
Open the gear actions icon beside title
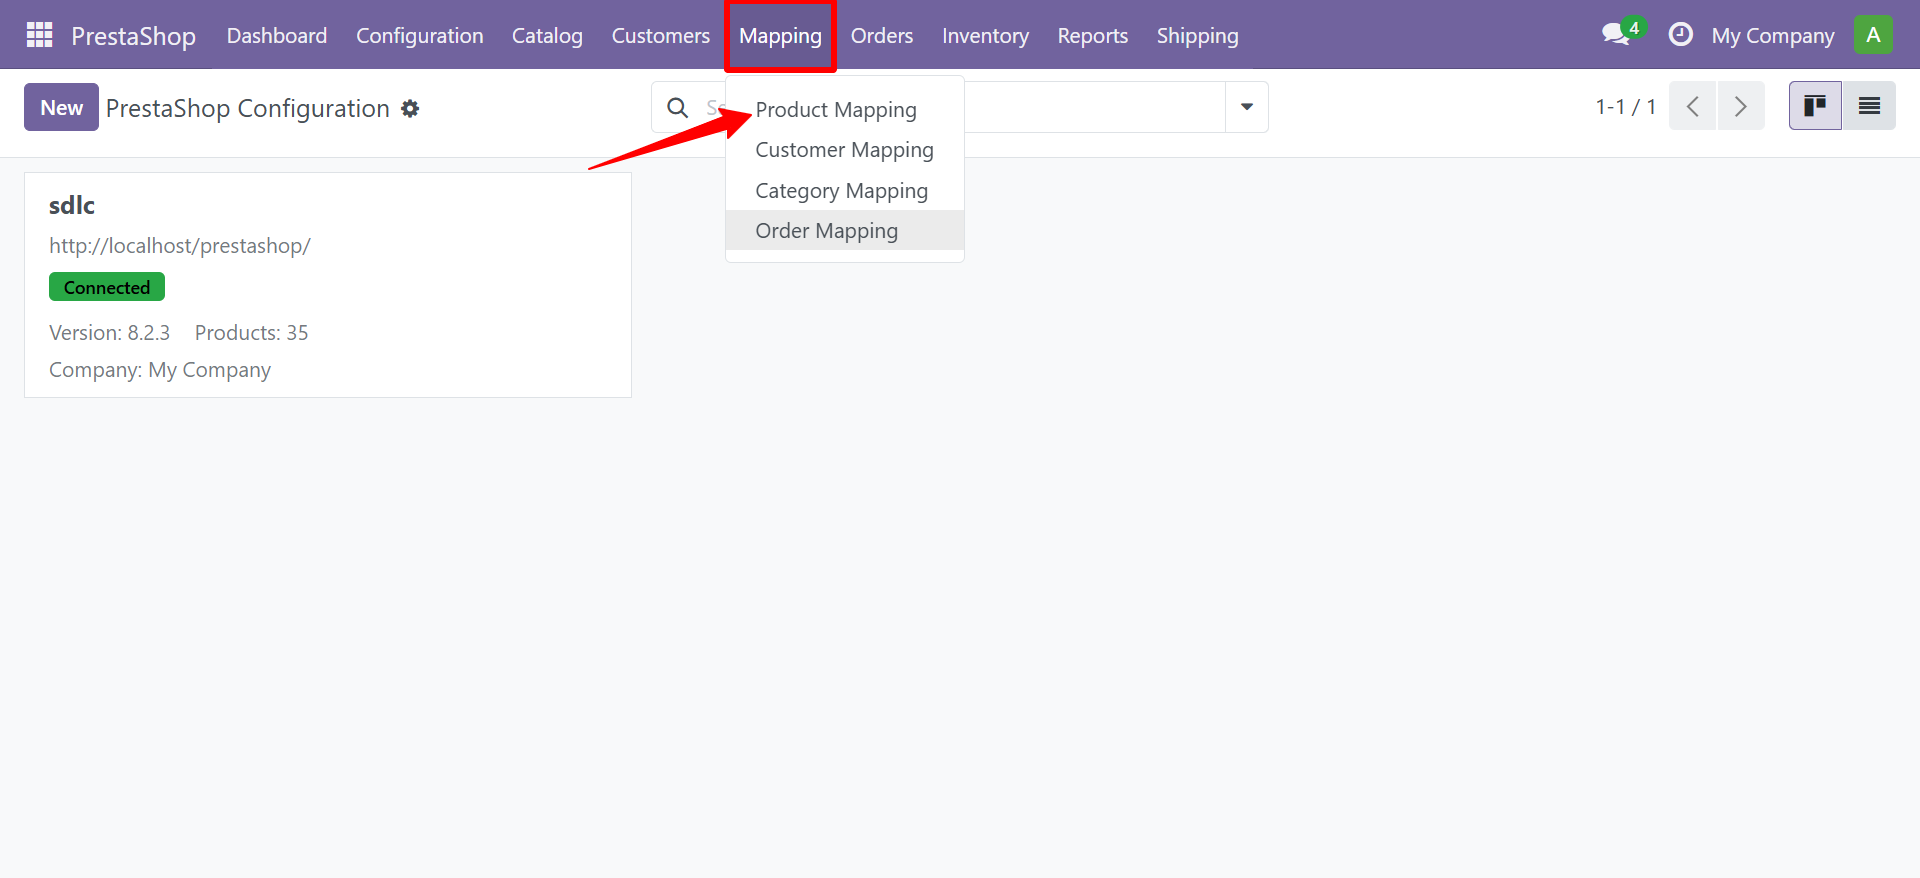(410, 108)
